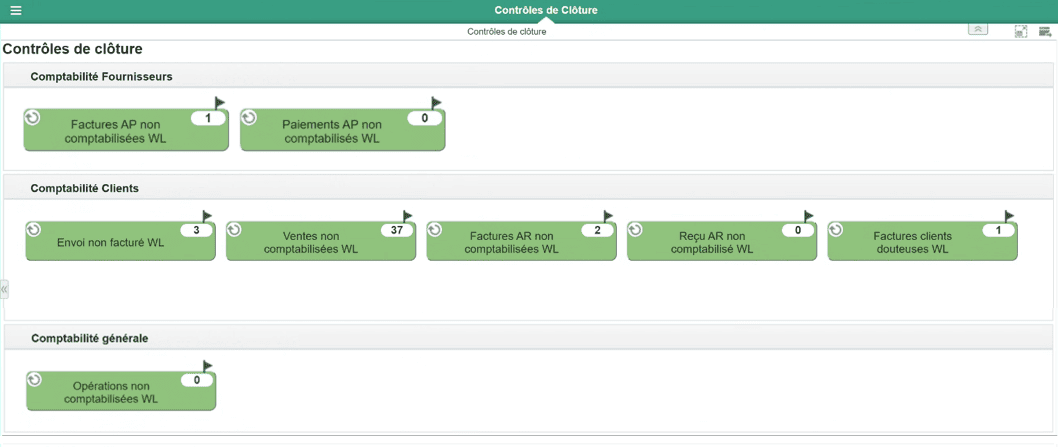
Task: Refresh the Factures clients douteuses tile
Action: pyautogui.click(x=836, y=230)
